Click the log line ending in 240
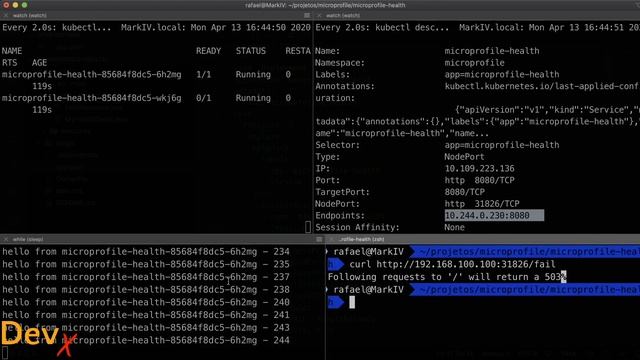Screen dimensions: 640x360 [146, 302]
